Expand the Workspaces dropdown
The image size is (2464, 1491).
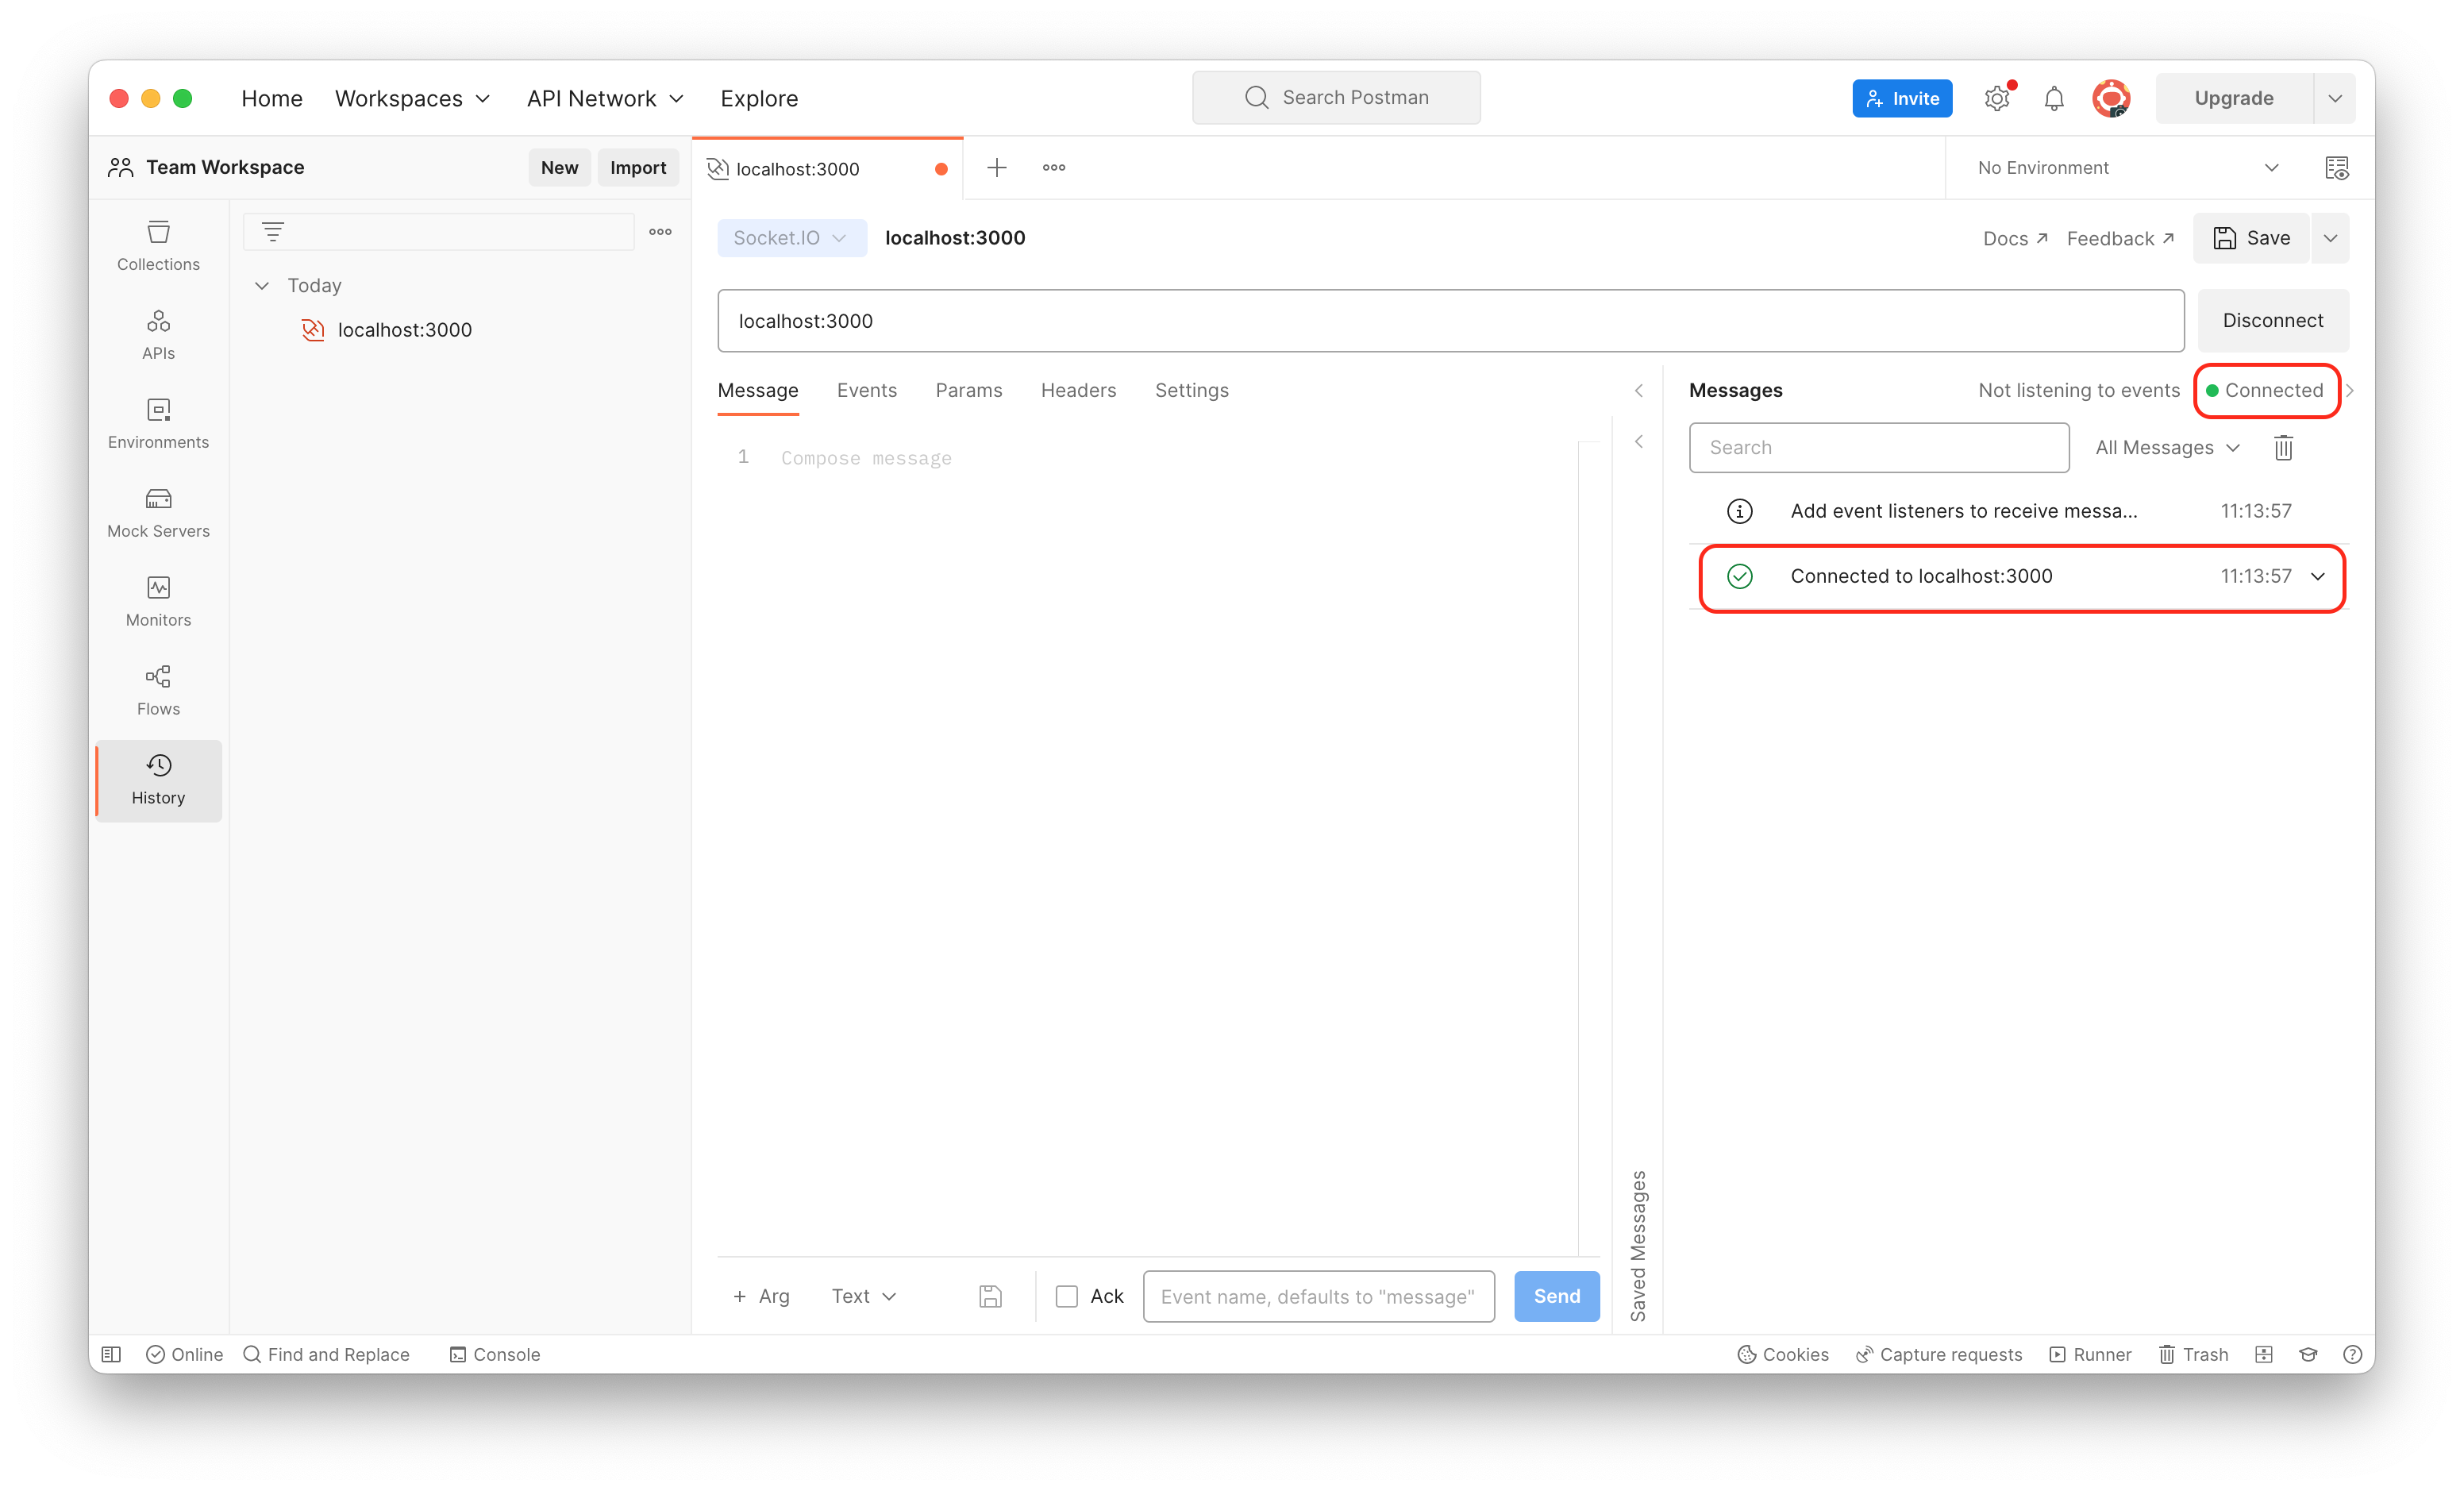[x=412, y=98]
